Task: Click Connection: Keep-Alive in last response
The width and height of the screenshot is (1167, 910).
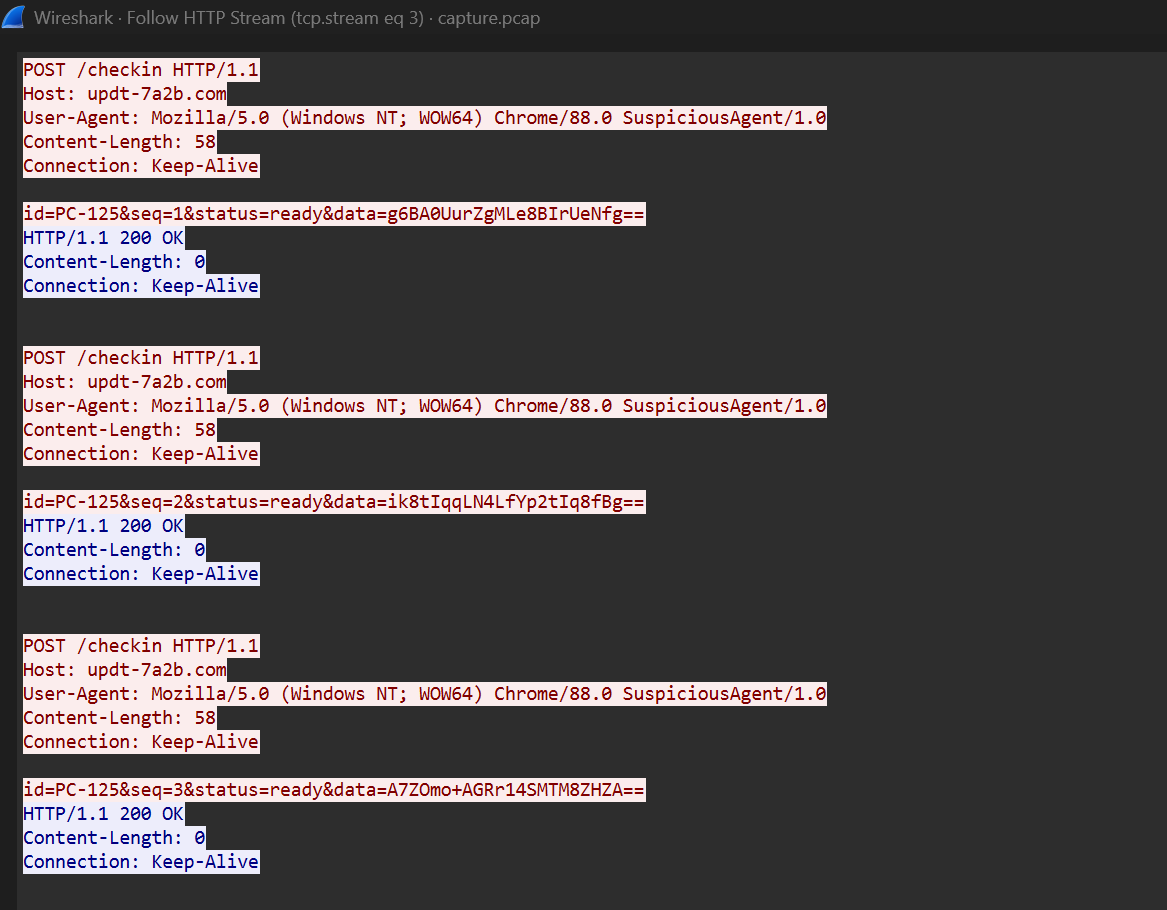Action: click(x=141, y=862)
